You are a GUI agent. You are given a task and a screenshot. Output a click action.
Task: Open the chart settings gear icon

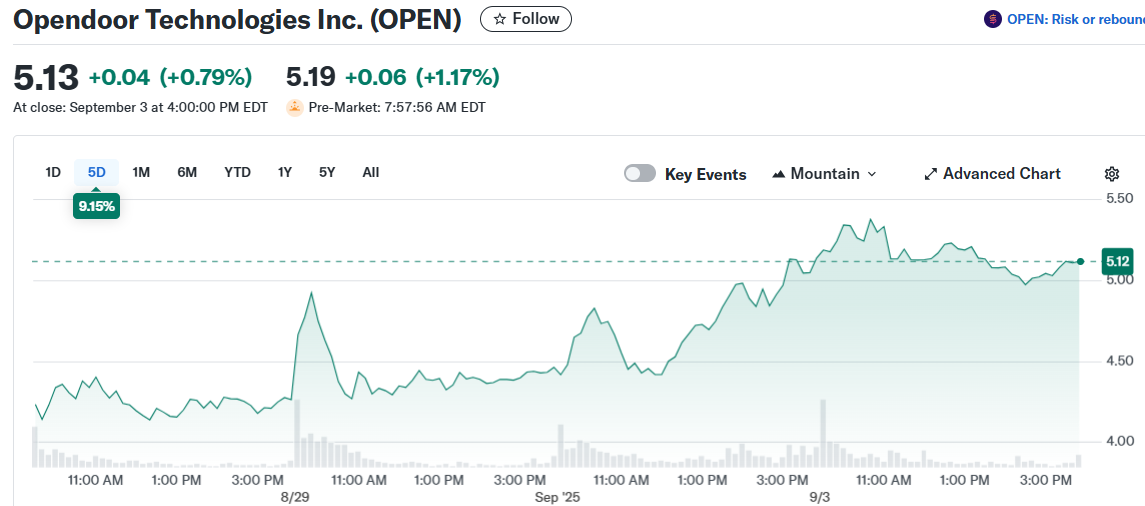click(x=1111, y=174)
